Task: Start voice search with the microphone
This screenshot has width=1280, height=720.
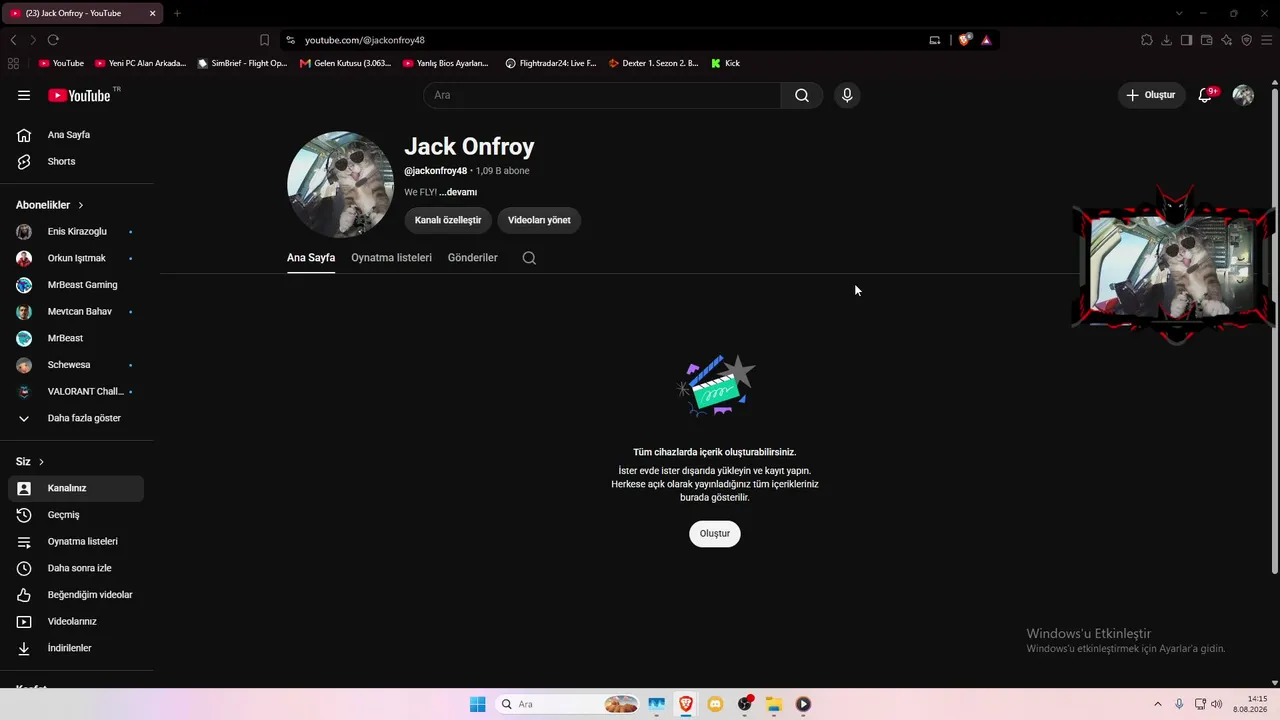Action: pos(847,95)
